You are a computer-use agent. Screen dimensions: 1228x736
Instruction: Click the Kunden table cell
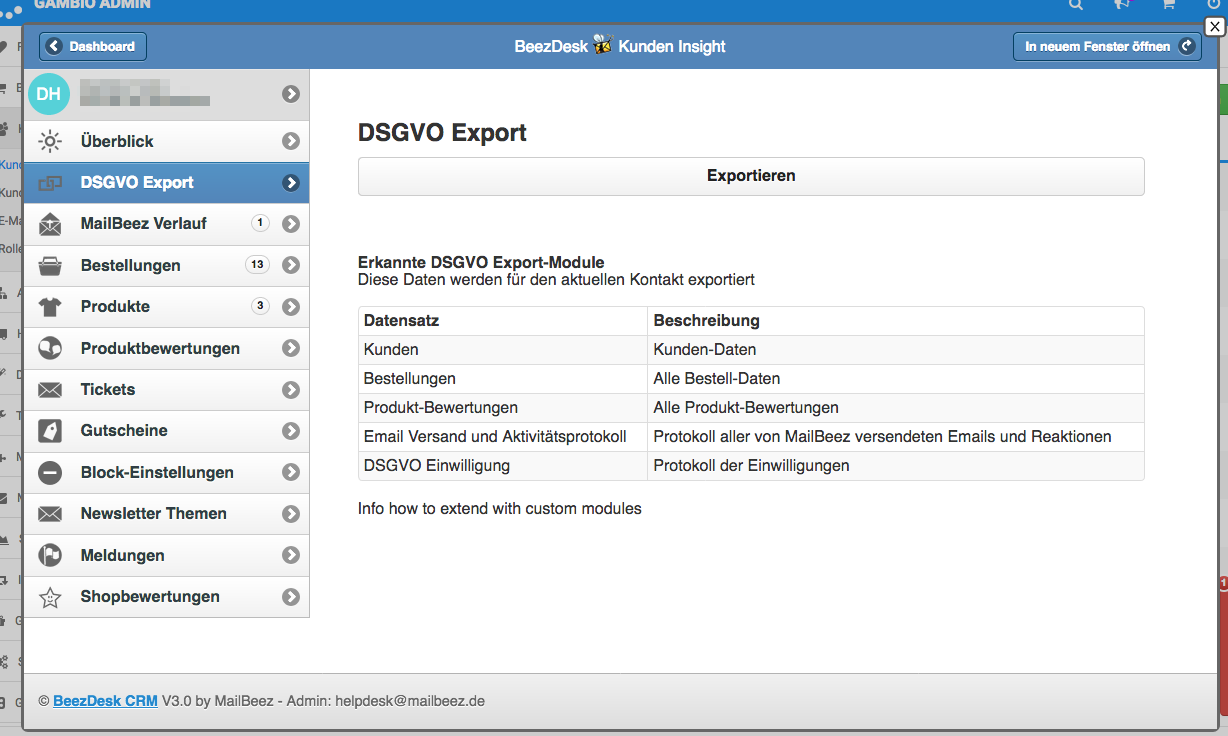pos(503,350)
